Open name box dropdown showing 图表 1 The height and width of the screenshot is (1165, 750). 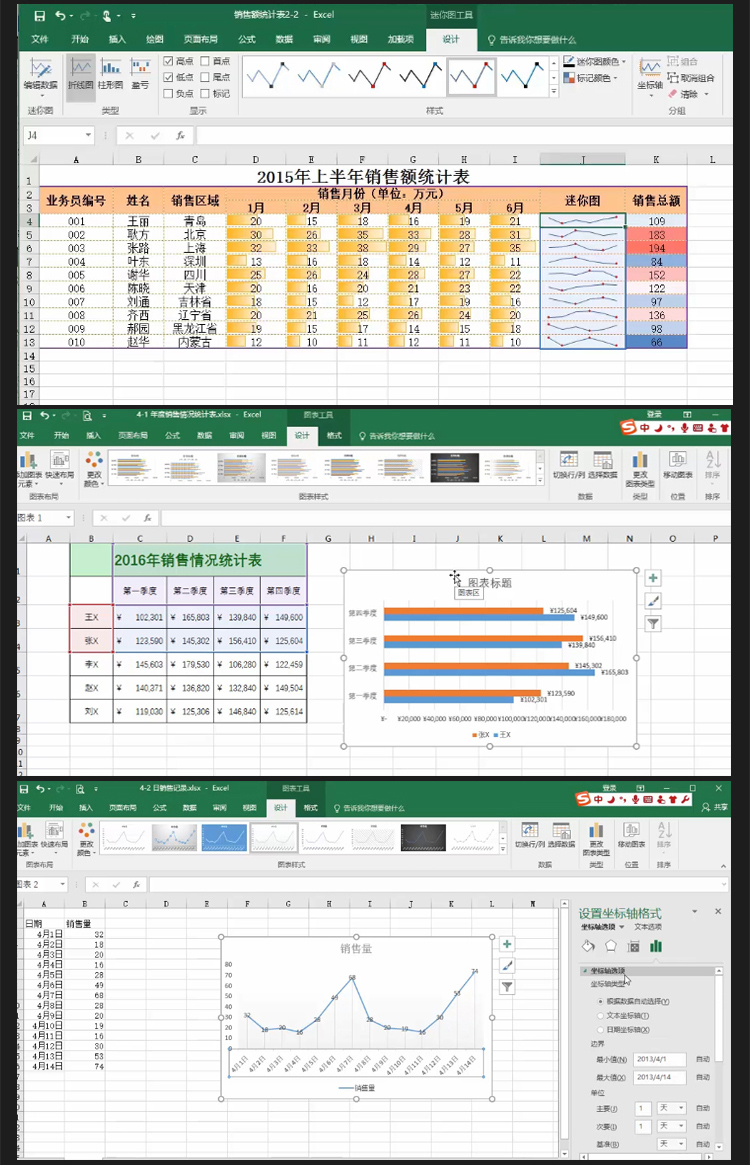68,517
